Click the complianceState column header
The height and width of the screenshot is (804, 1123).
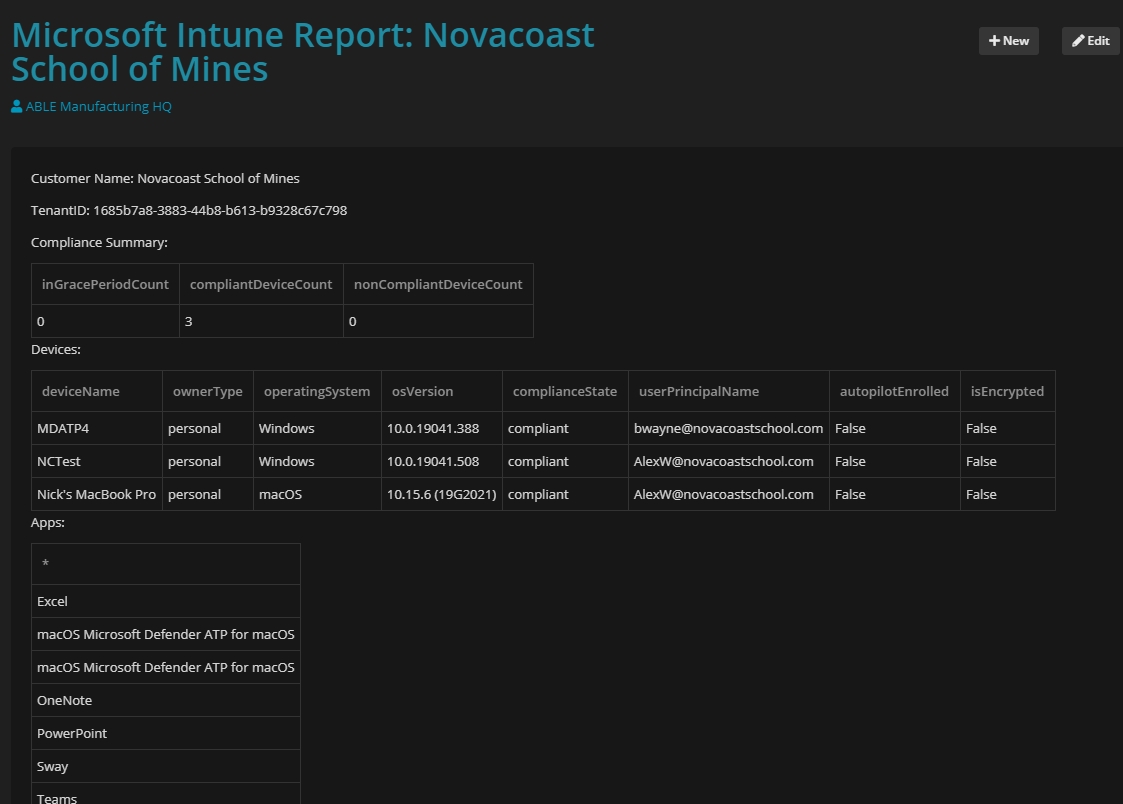coord(565,392)
